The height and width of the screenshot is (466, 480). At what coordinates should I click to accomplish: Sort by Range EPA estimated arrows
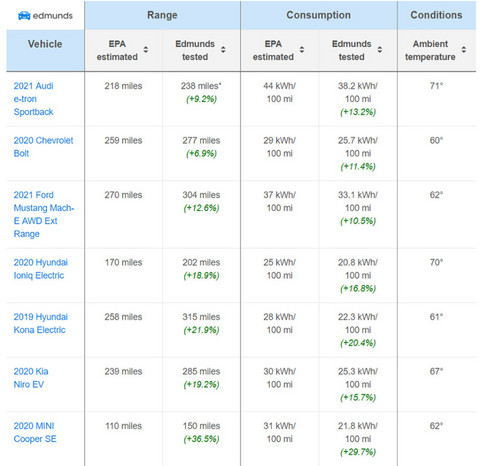[146, 50]
